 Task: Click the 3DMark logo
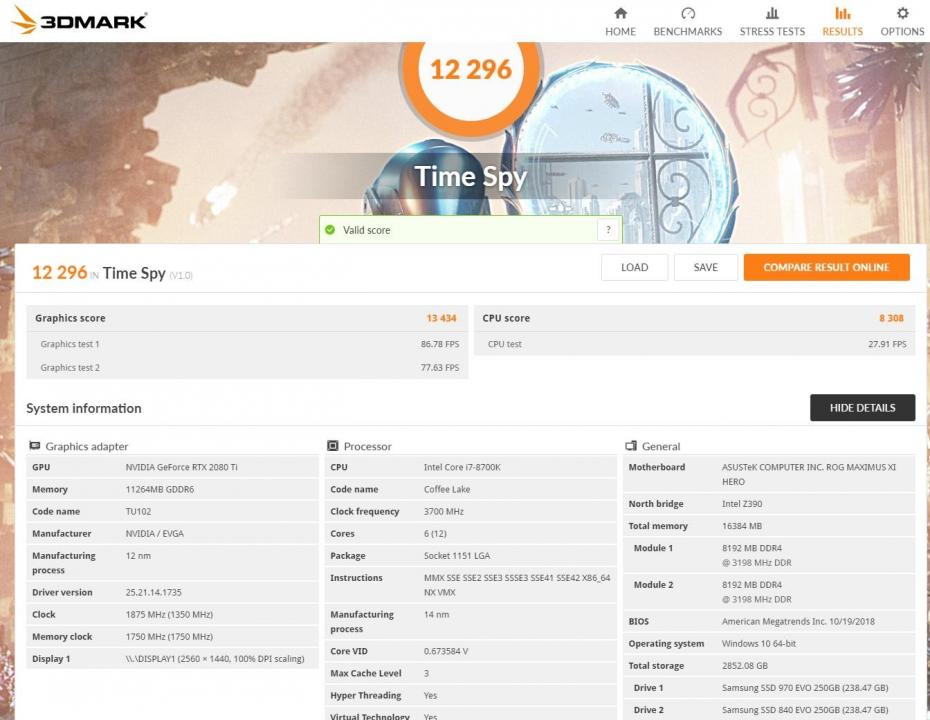pos(79,21)
